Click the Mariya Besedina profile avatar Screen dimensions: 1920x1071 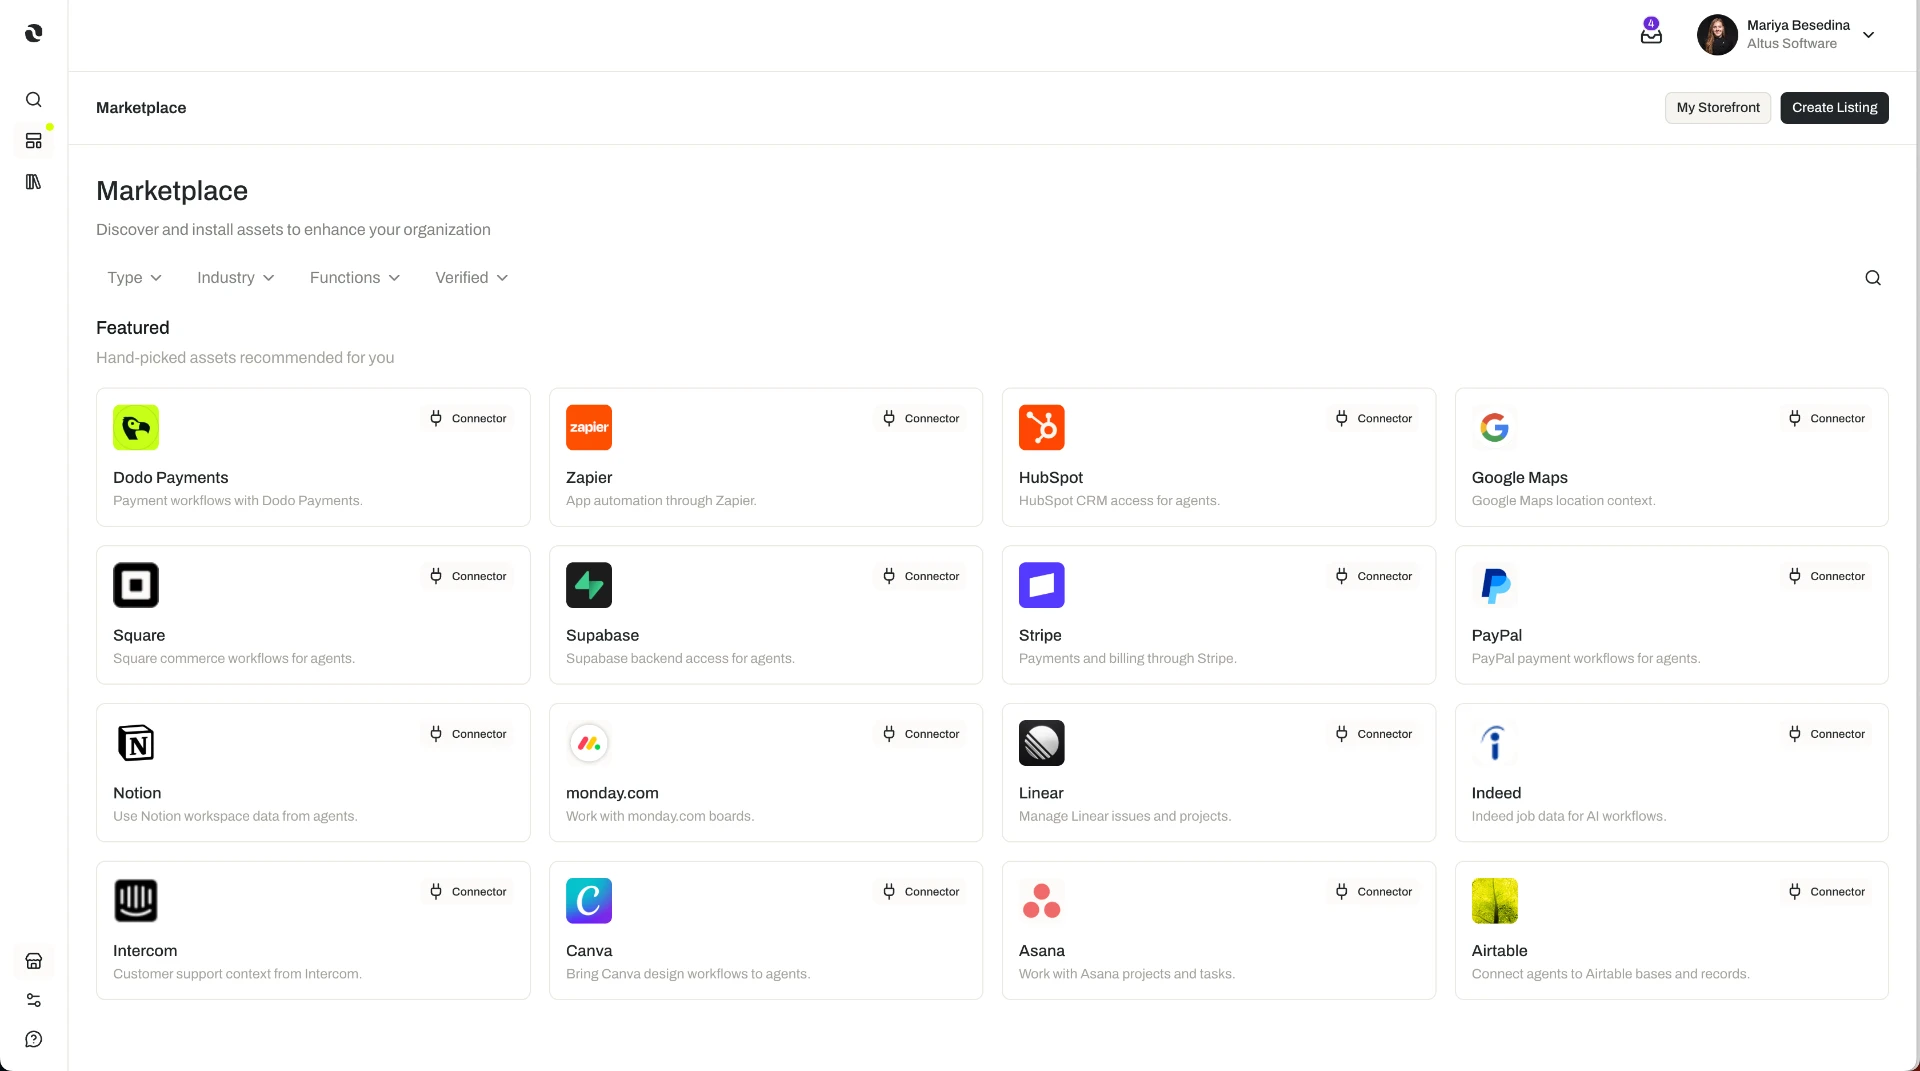pyautogui.click(x=1717, y=35)
